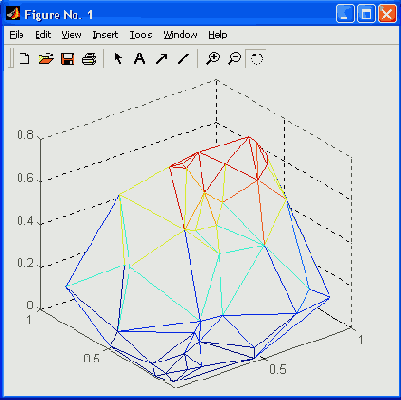This screenshot has width=401, height=400.
Task: Click the 0.2 z-axis tick label
Action: (x=25, y=263)
